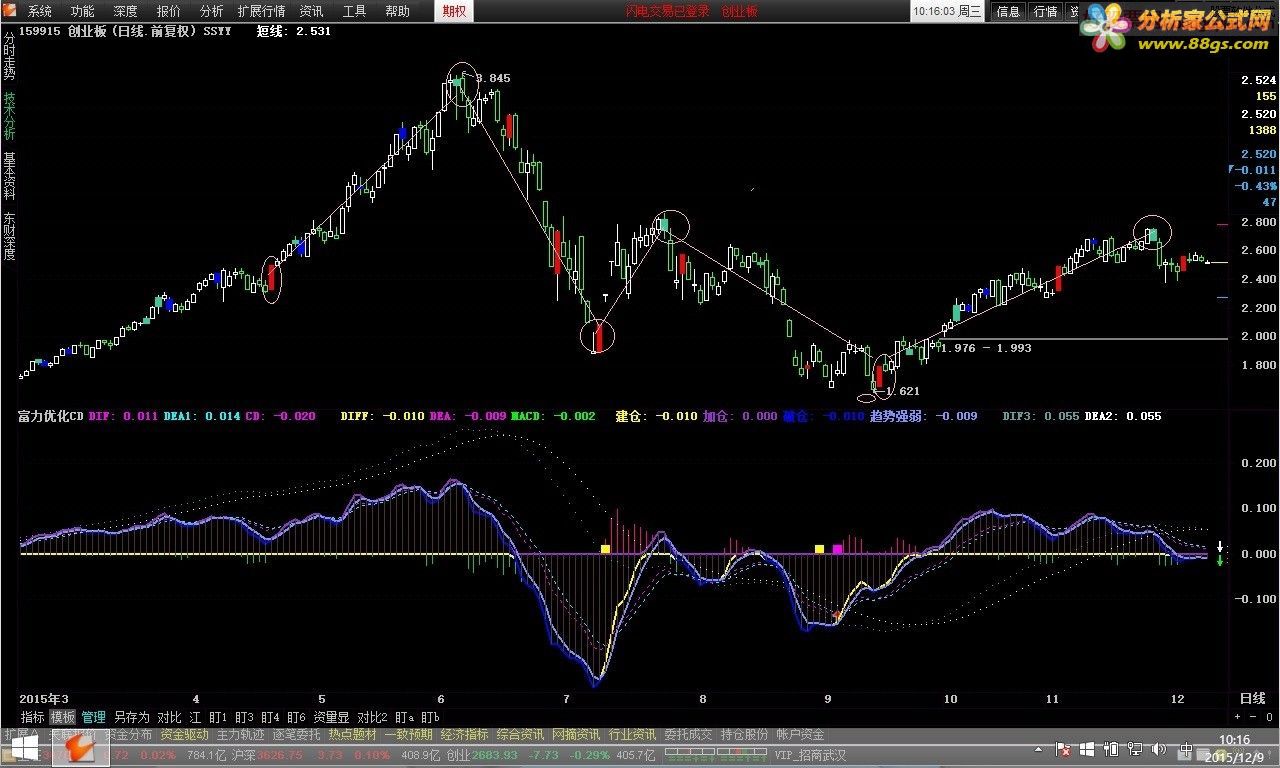The image size is (1280, 768).
Task: Switch to 东财深度 side tab
Action: click(9, 236)
